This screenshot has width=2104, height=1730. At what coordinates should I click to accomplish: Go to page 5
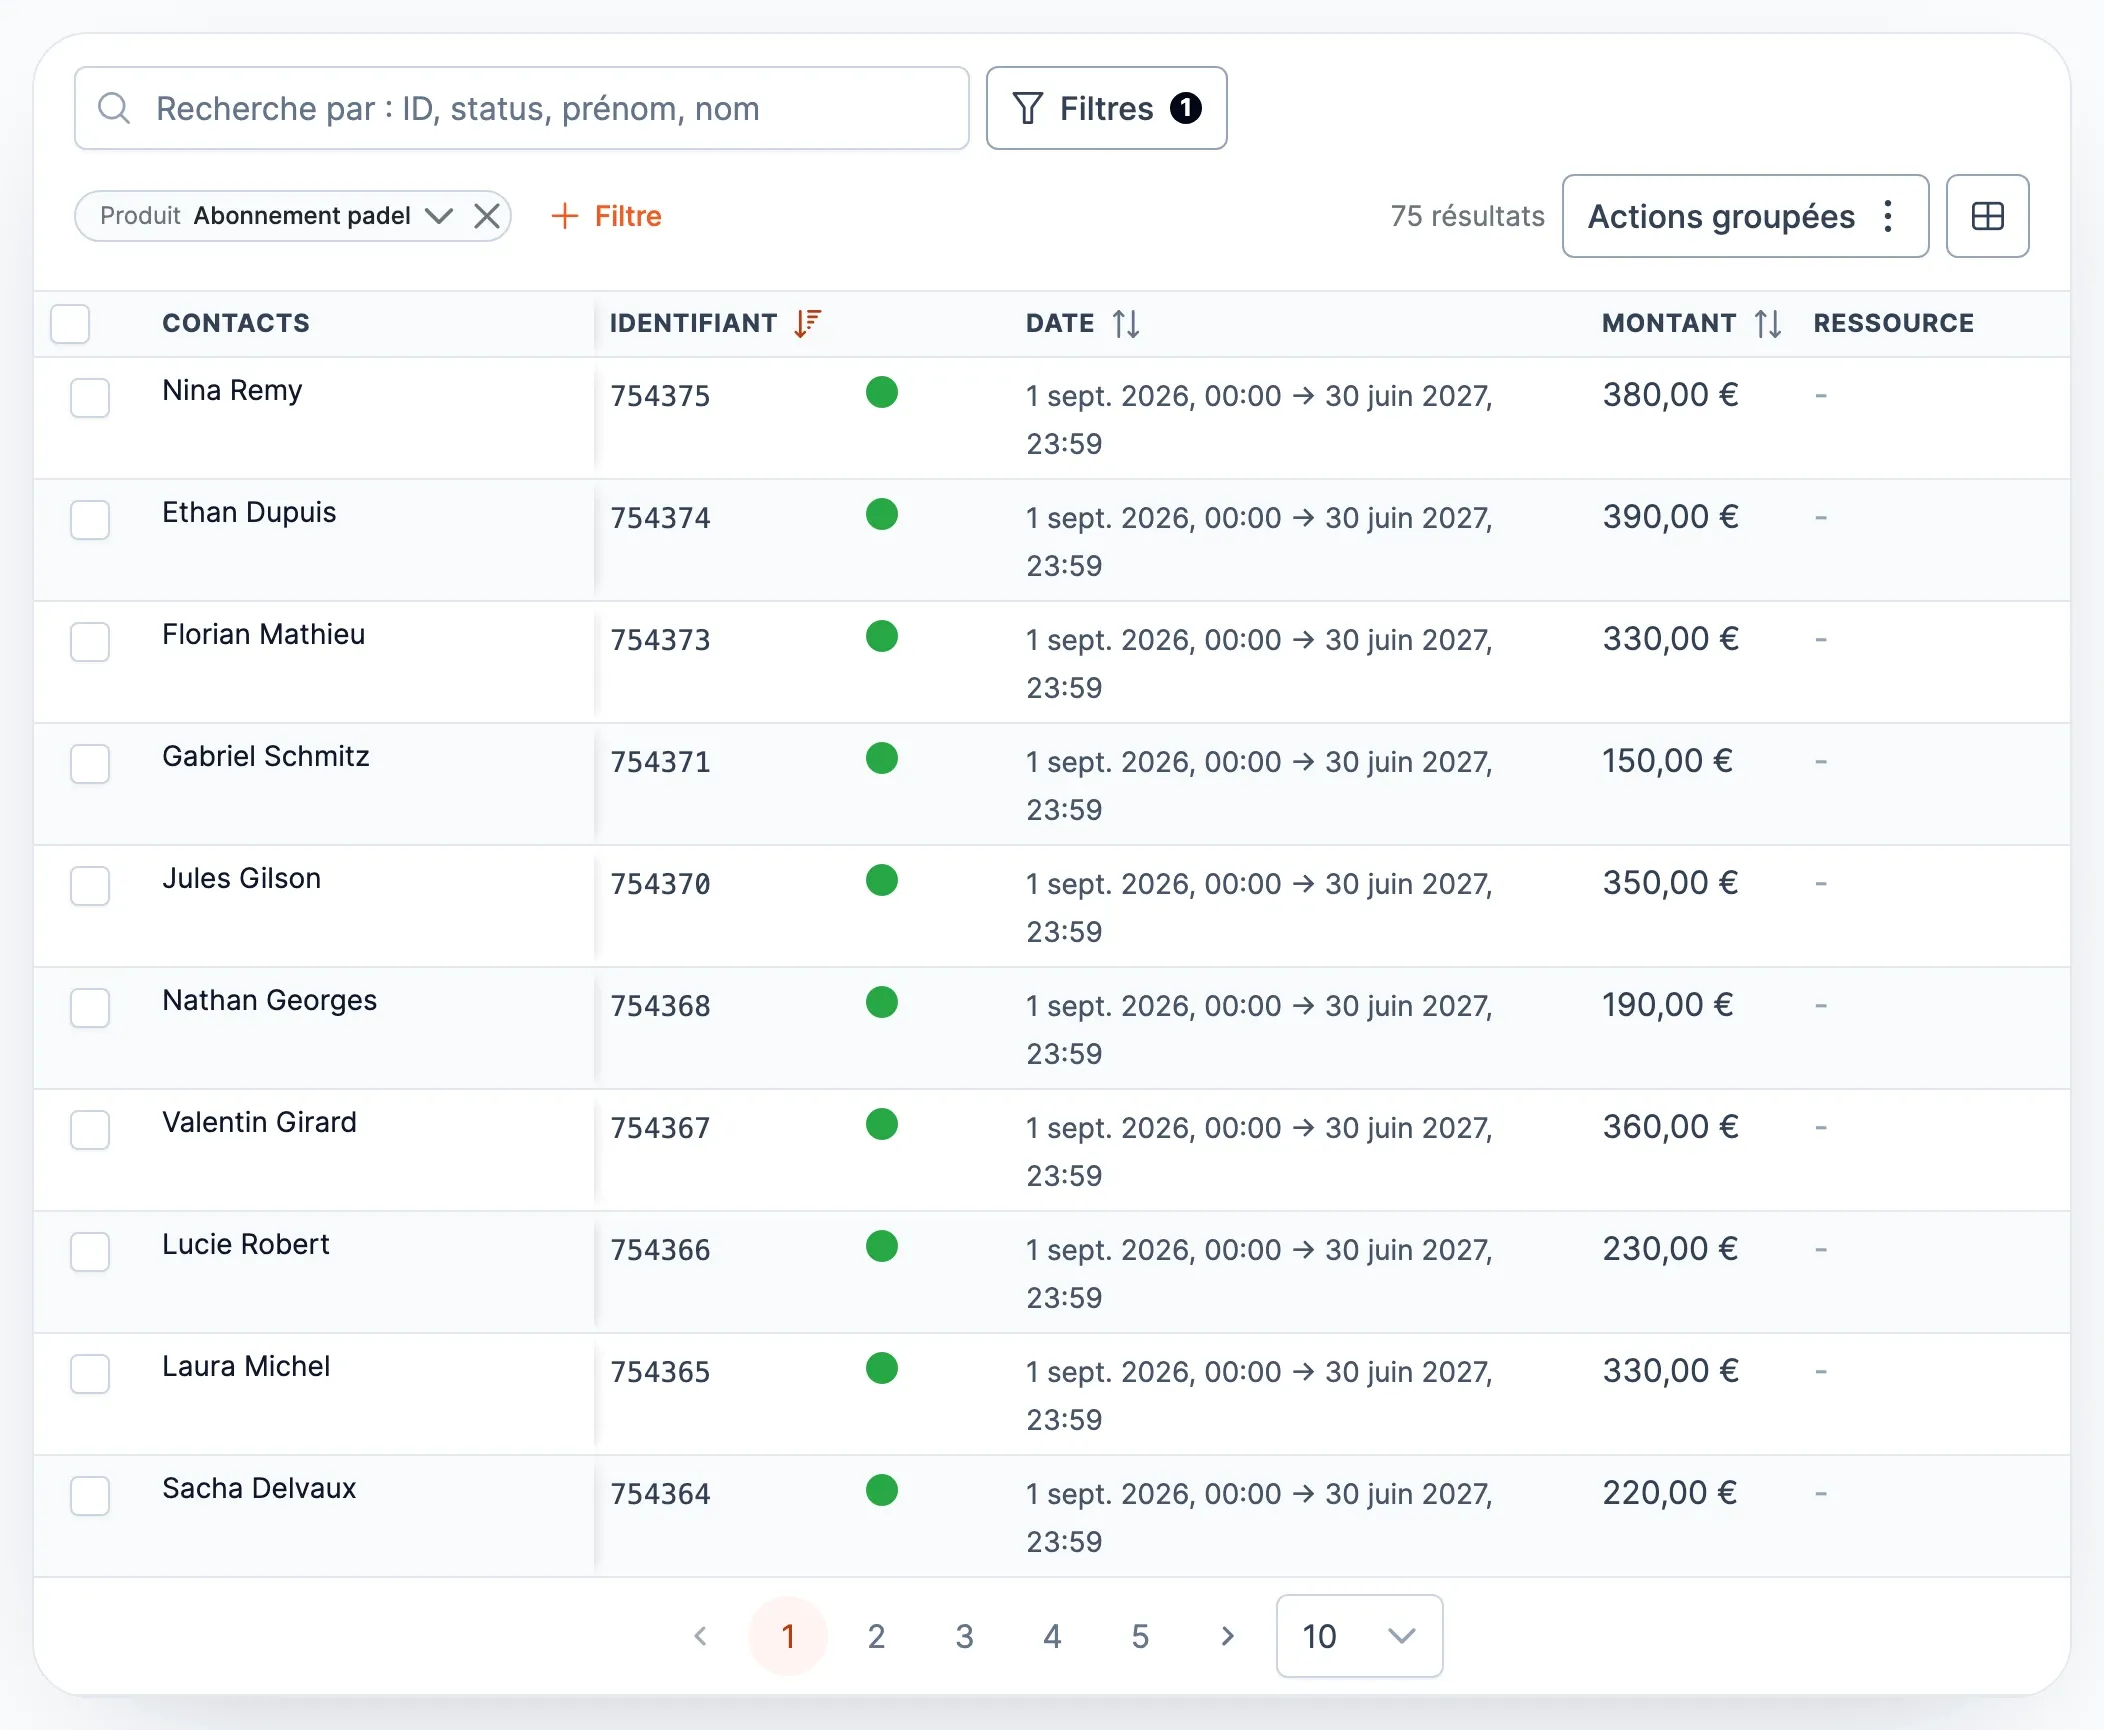tap(1140, 1636)
